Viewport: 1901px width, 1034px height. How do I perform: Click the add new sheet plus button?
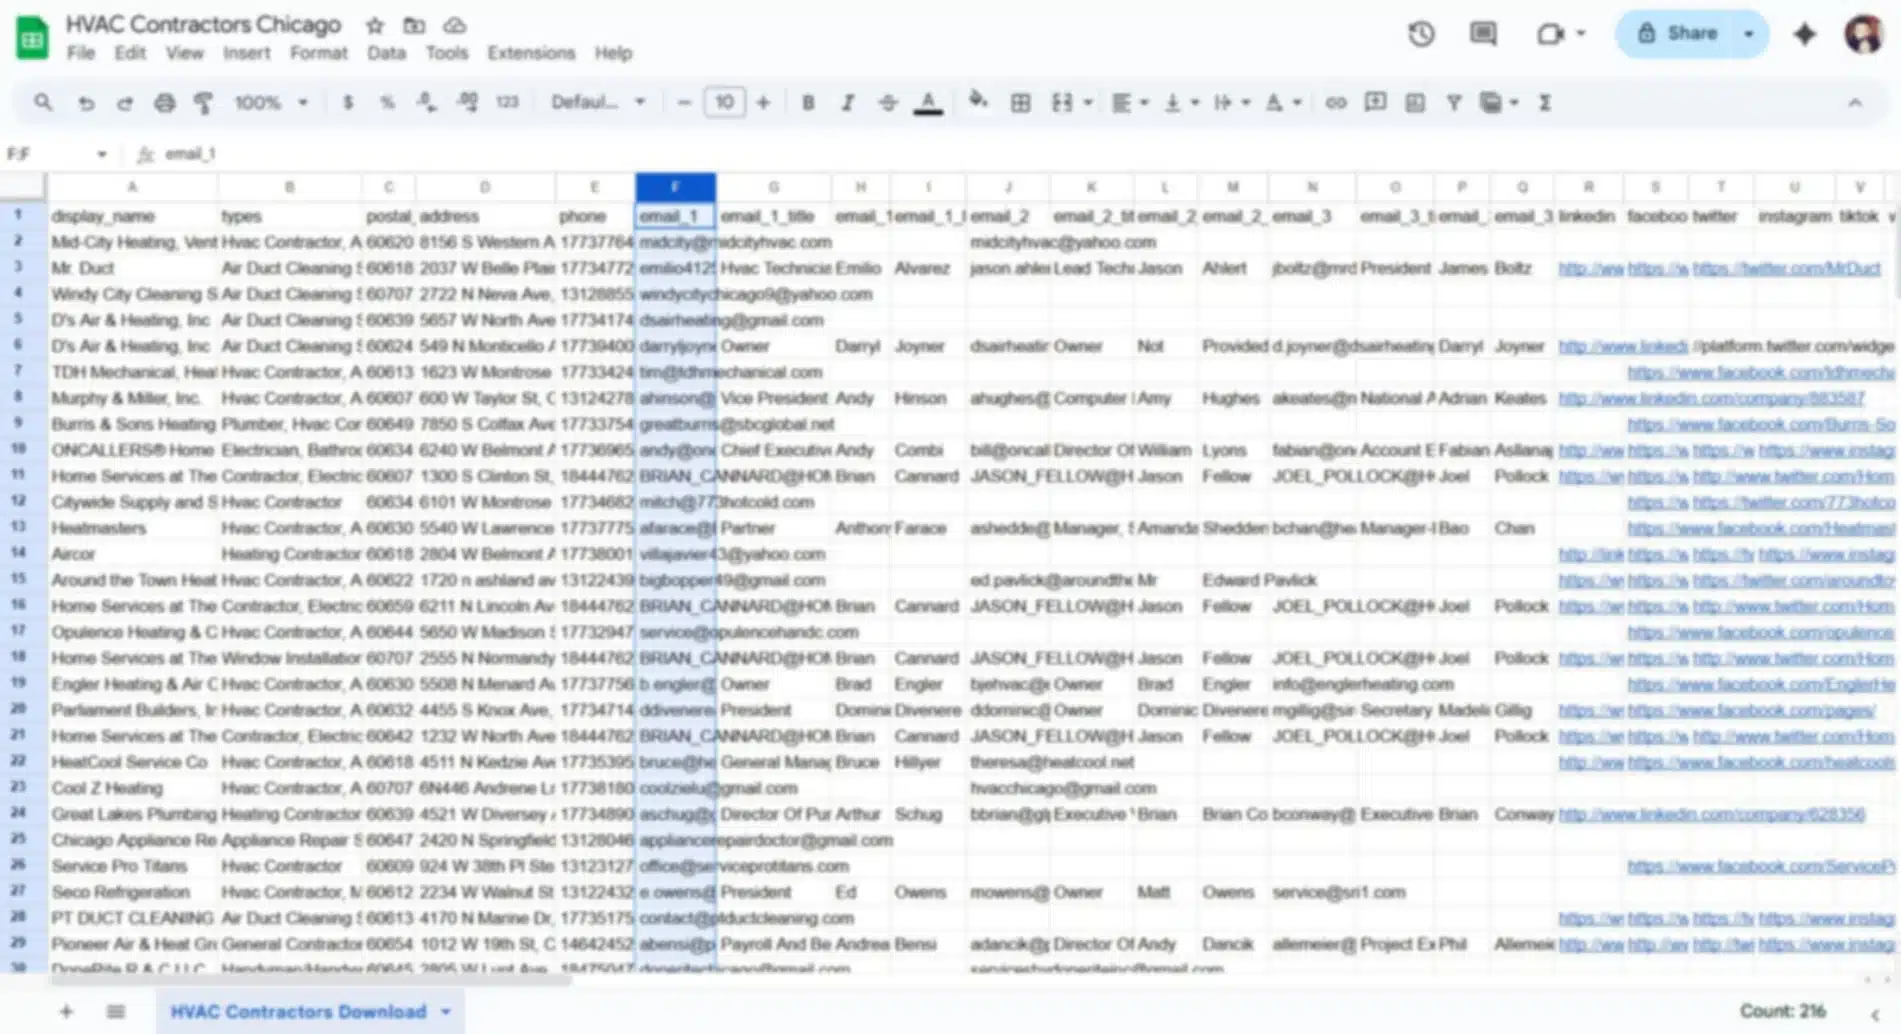click(x=66, y=1012)
